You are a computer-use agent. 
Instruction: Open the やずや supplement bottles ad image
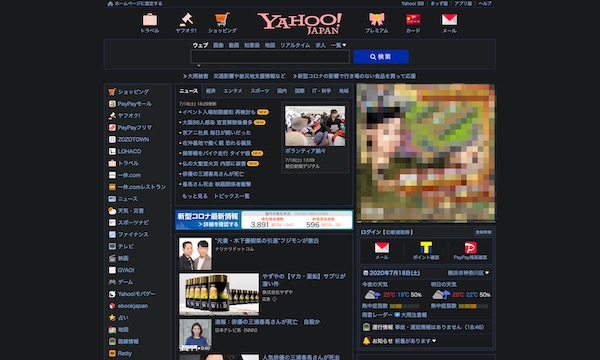(219, 294)
